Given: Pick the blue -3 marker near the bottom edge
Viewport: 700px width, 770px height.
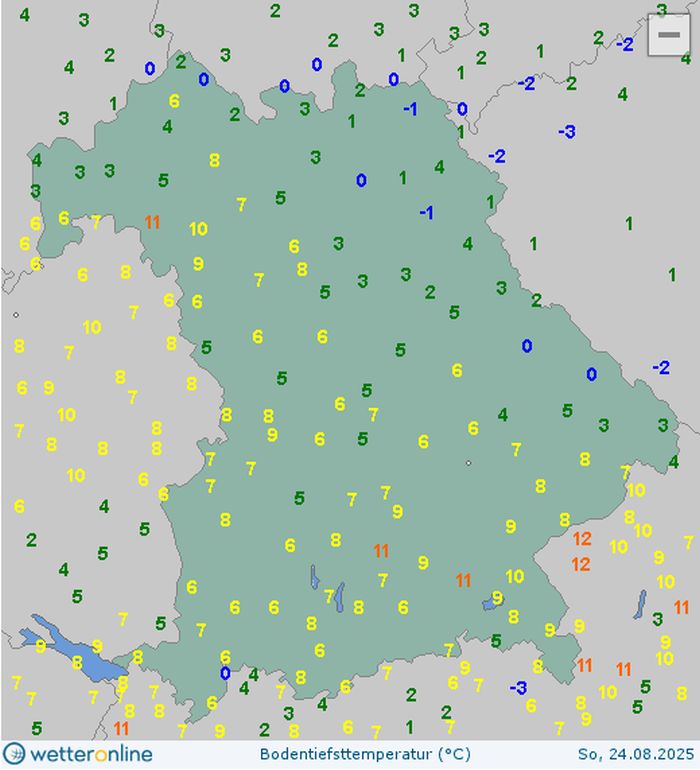Looking at the screenshot, I should coord(518,687).
